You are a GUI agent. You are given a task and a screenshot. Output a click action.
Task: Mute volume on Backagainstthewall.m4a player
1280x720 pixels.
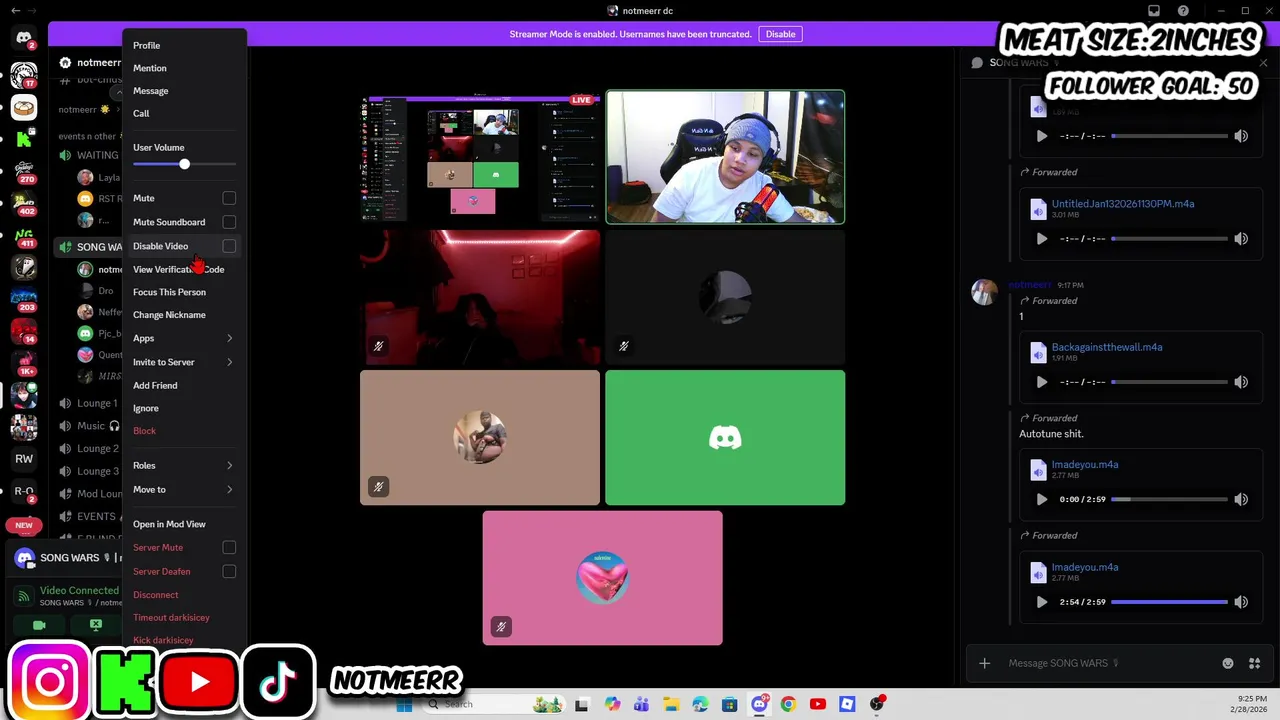1241,382
